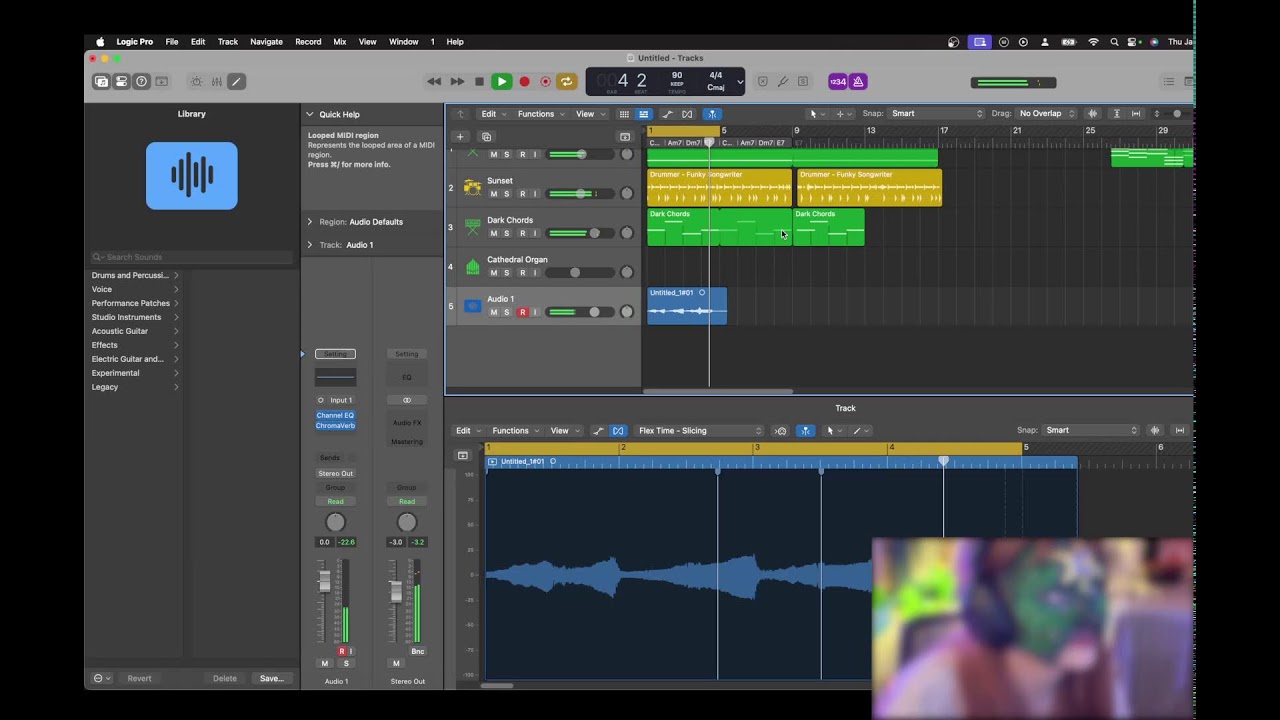Select grid view icon in Tracks menu bar

coord(624,114)
